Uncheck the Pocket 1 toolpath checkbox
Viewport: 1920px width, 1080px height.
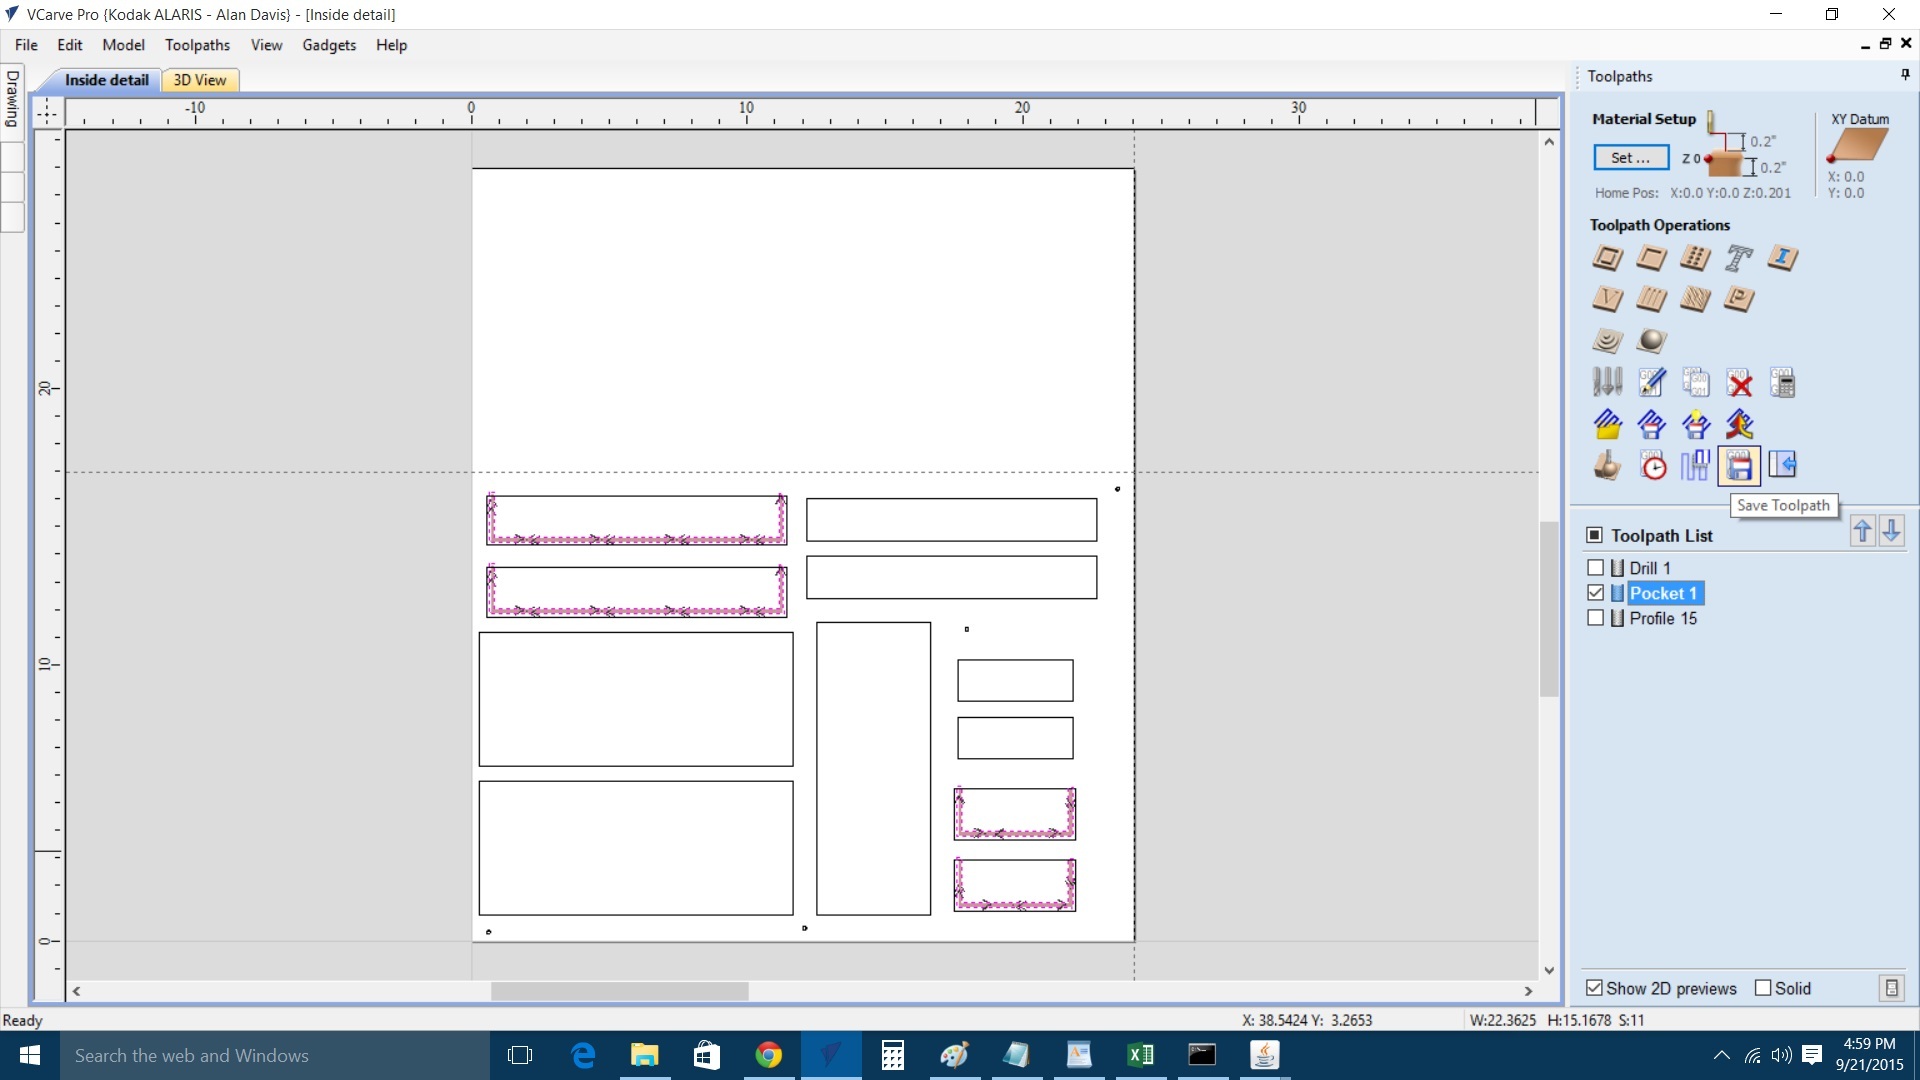click(x=1596, y=593)
